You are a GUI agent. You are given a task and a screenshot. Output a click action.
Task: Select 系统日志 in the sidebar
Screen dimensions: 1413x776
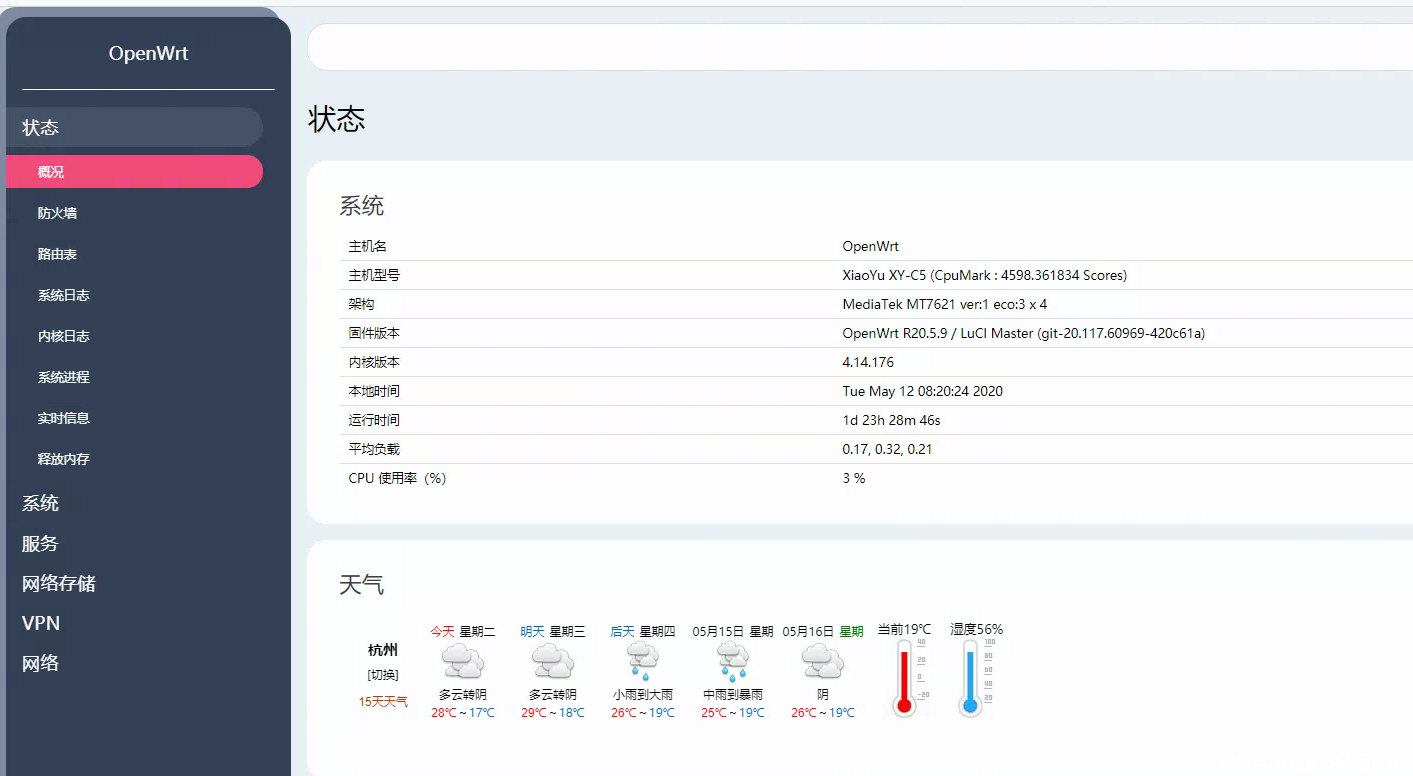pos(63,295)
